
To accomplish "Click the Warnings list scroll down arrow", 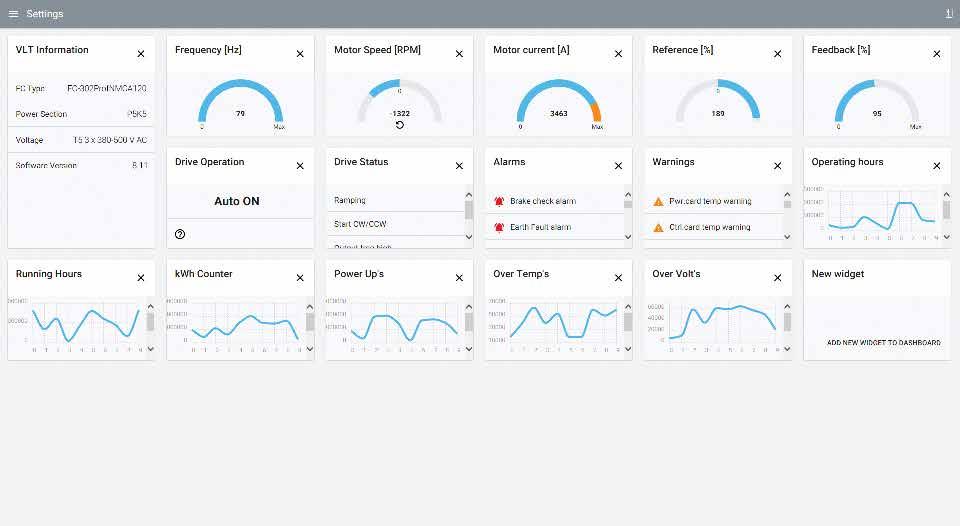I will 787,237.
